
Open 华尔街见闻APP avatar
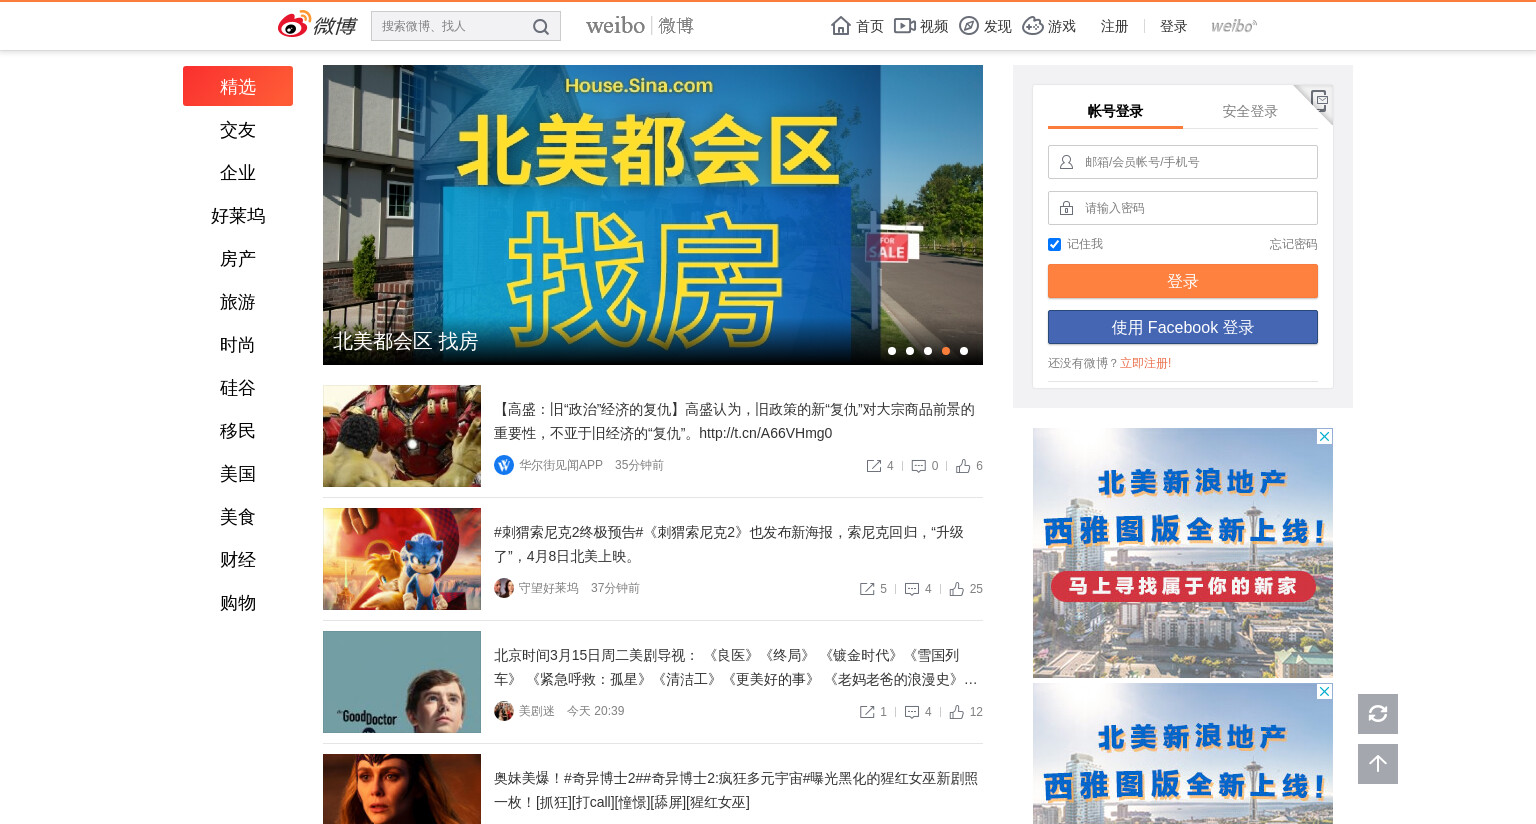click(504, 465)
